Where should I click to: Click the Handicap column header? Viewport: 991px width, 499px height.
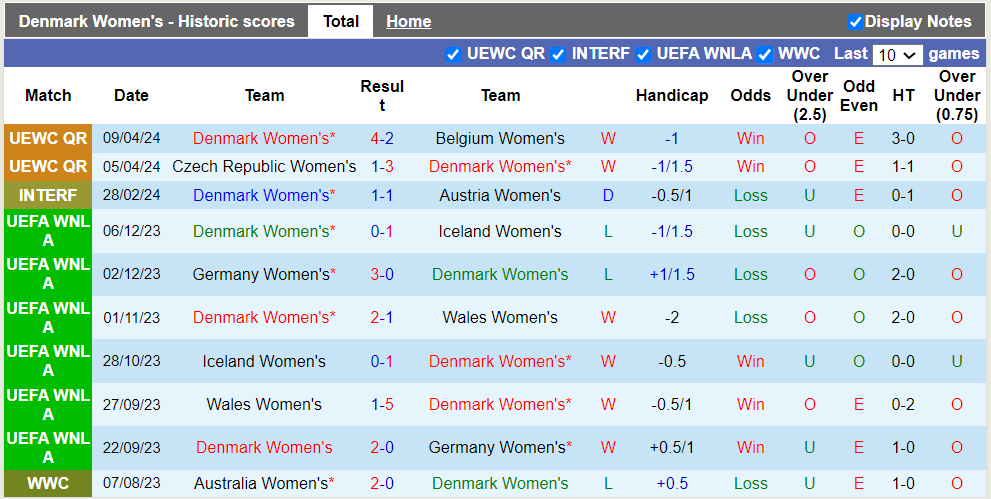671,96
